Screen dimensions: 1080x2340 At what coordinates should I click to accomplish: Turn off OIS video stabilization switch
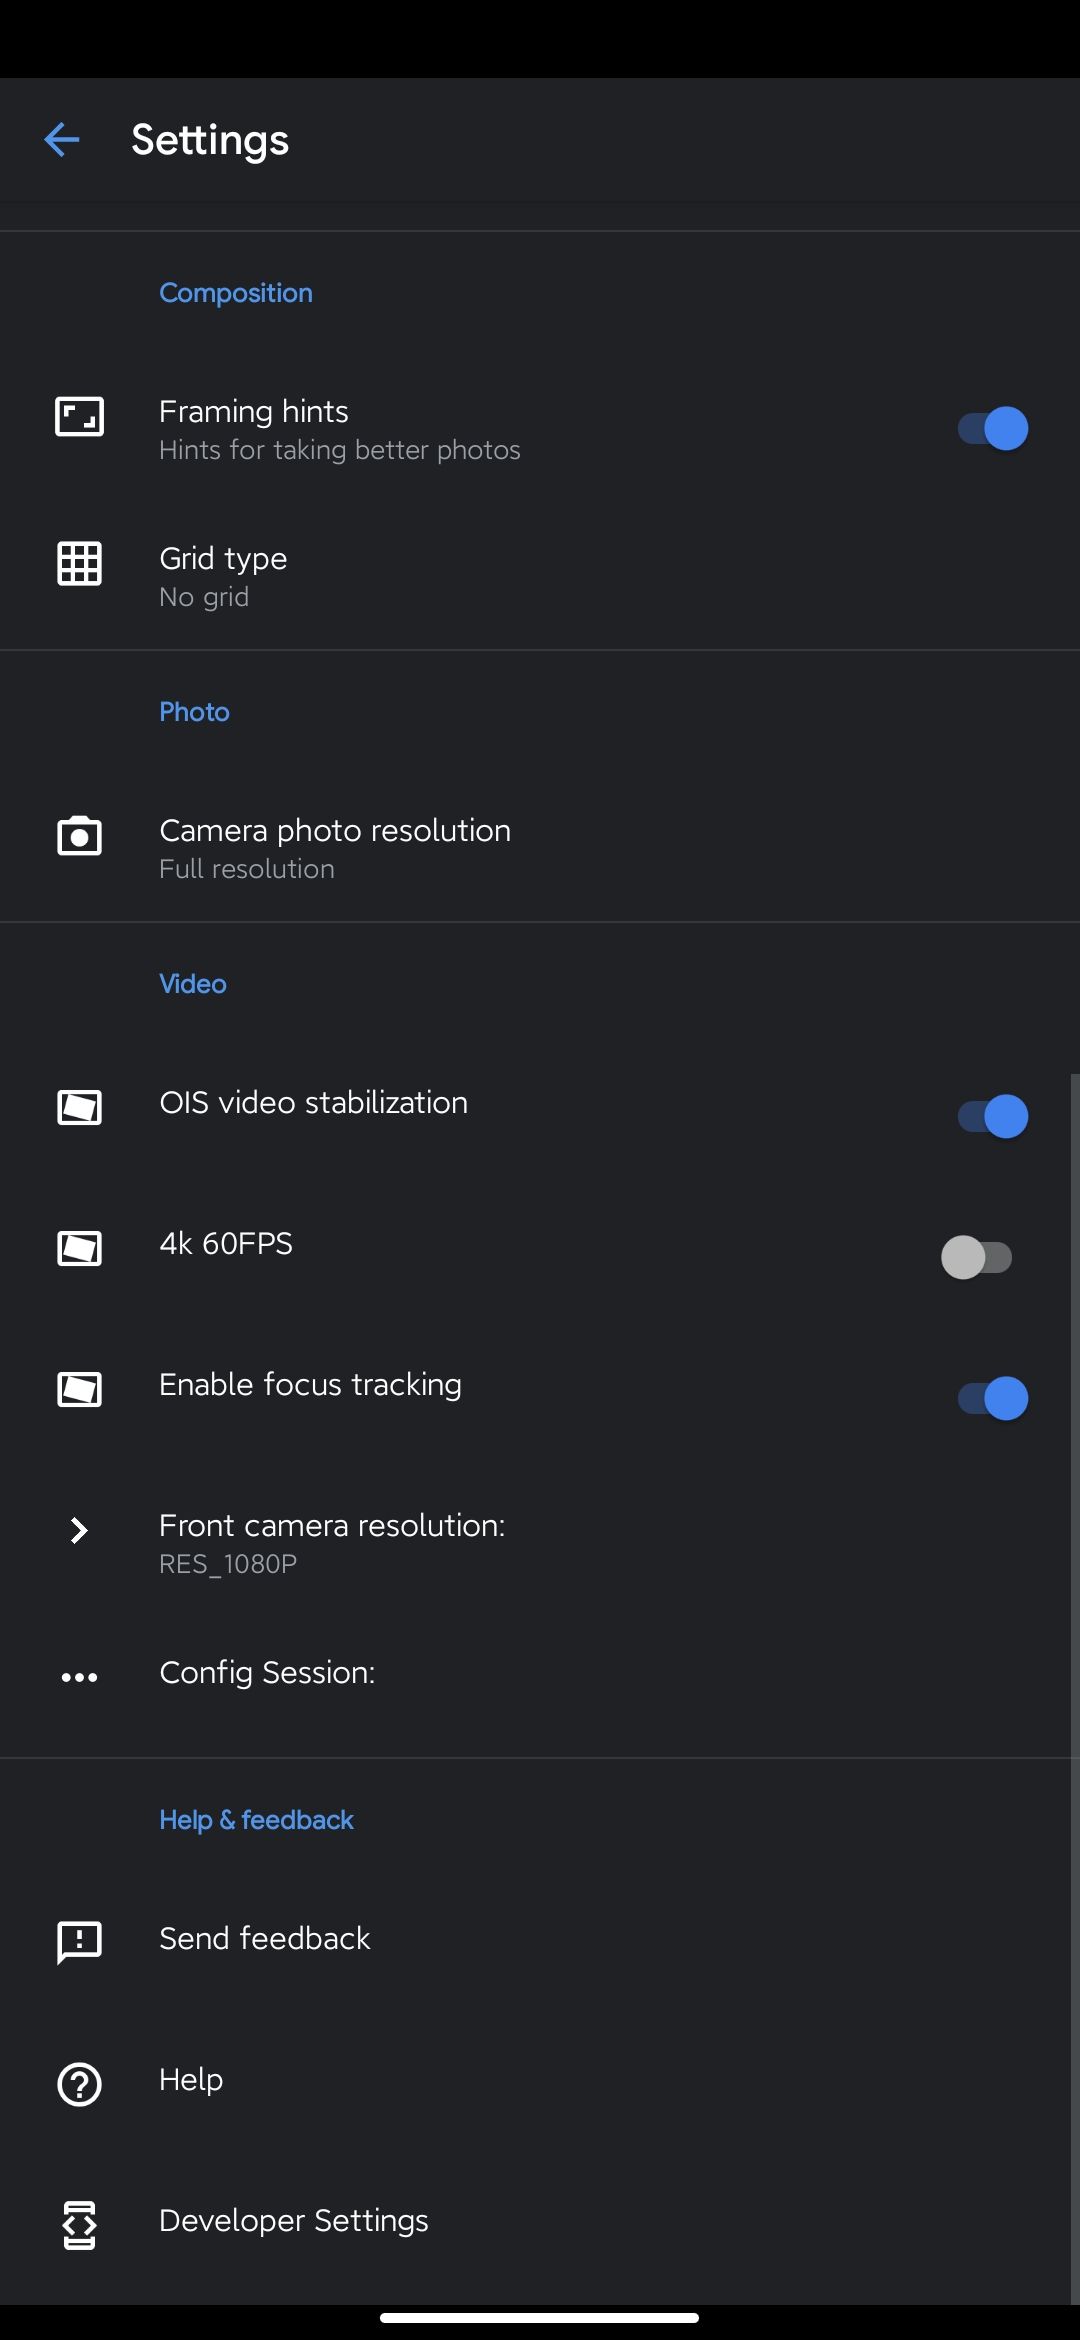pos(992,1117)
